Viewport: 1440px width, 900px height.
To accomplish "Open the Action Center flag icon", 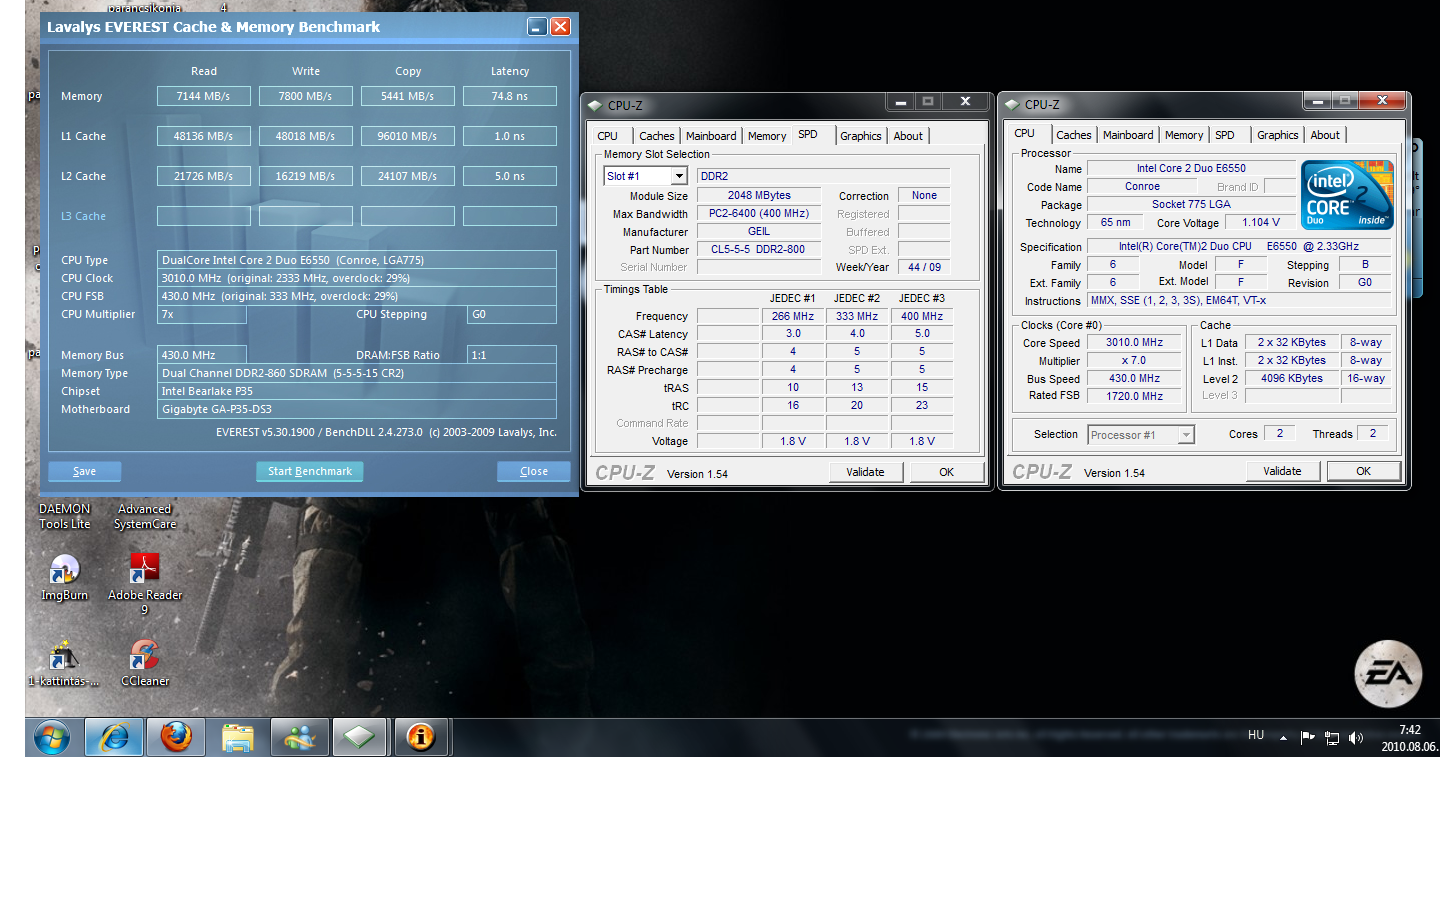I will [1307, 738].
